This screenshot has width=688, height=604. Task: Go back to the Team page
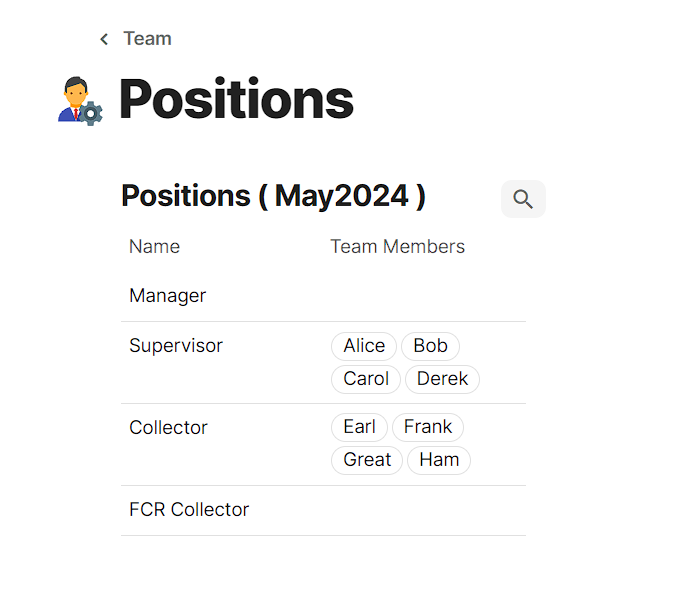click(x=147, y=39)
